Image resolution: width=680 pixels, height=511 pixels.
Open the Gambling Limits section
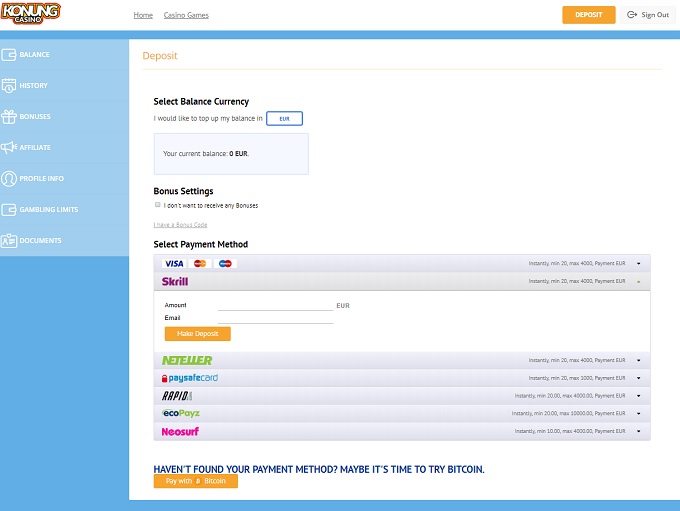pyautogui.click(x=48, y=210)
